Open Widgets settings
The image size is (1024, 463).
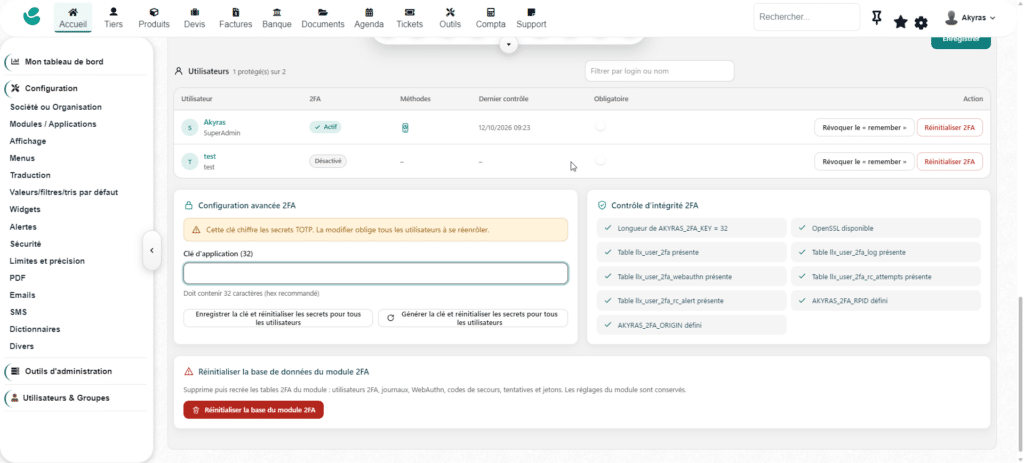pyautogui.click(x=25, y=210)
